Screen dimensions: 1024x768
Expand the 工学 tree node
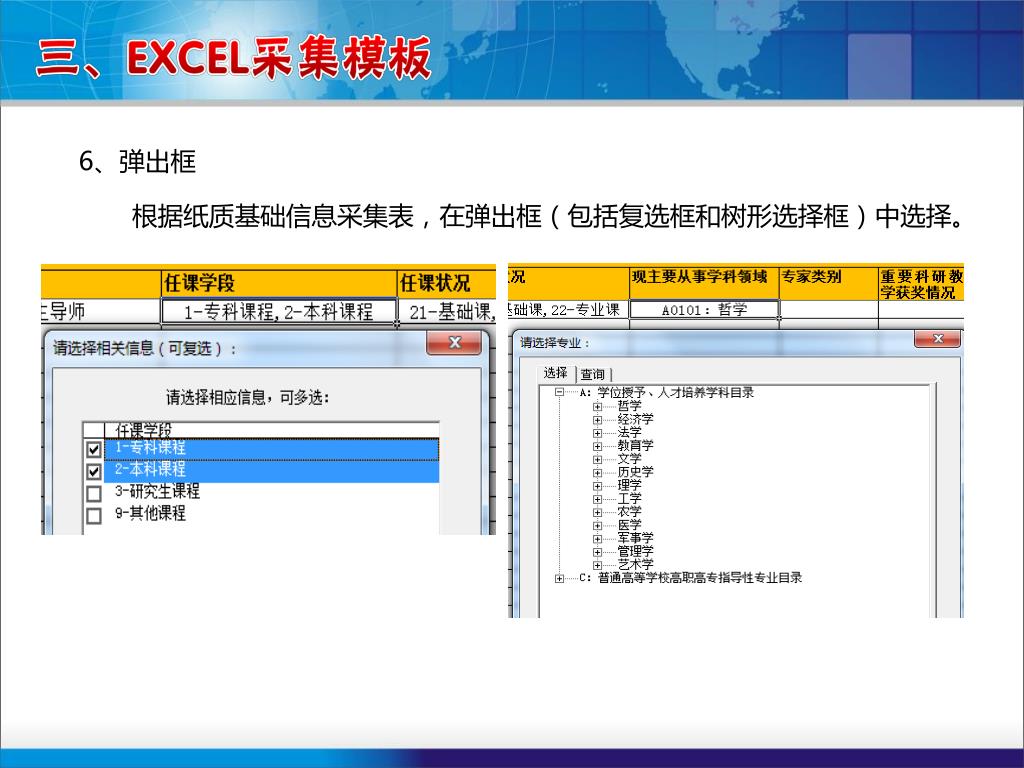pyautogui.click(x=597, y=499)
